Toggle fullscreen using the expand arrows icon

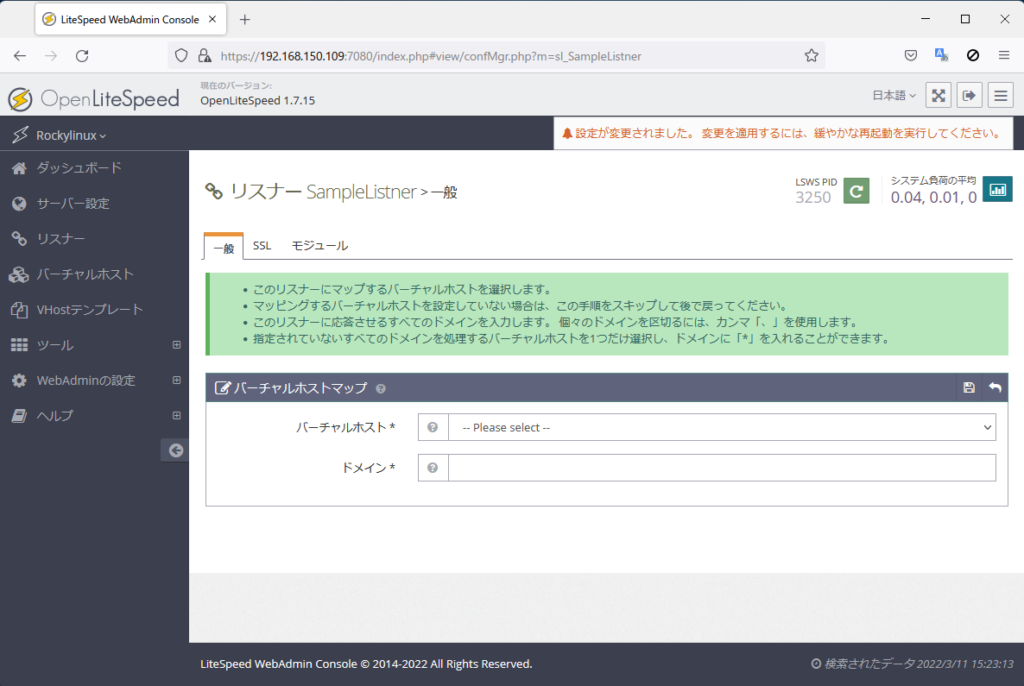[x=938, y=95]
